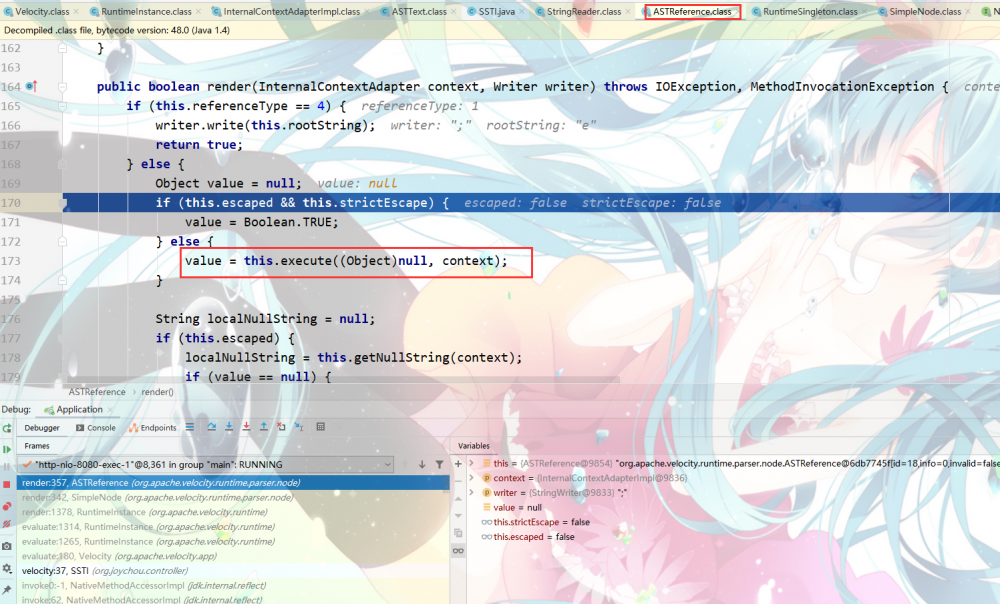The height and width of the screenshot is (604, 1000).
Task: Click render() in the breadcrumb bar
Action: tap(158, 392)
